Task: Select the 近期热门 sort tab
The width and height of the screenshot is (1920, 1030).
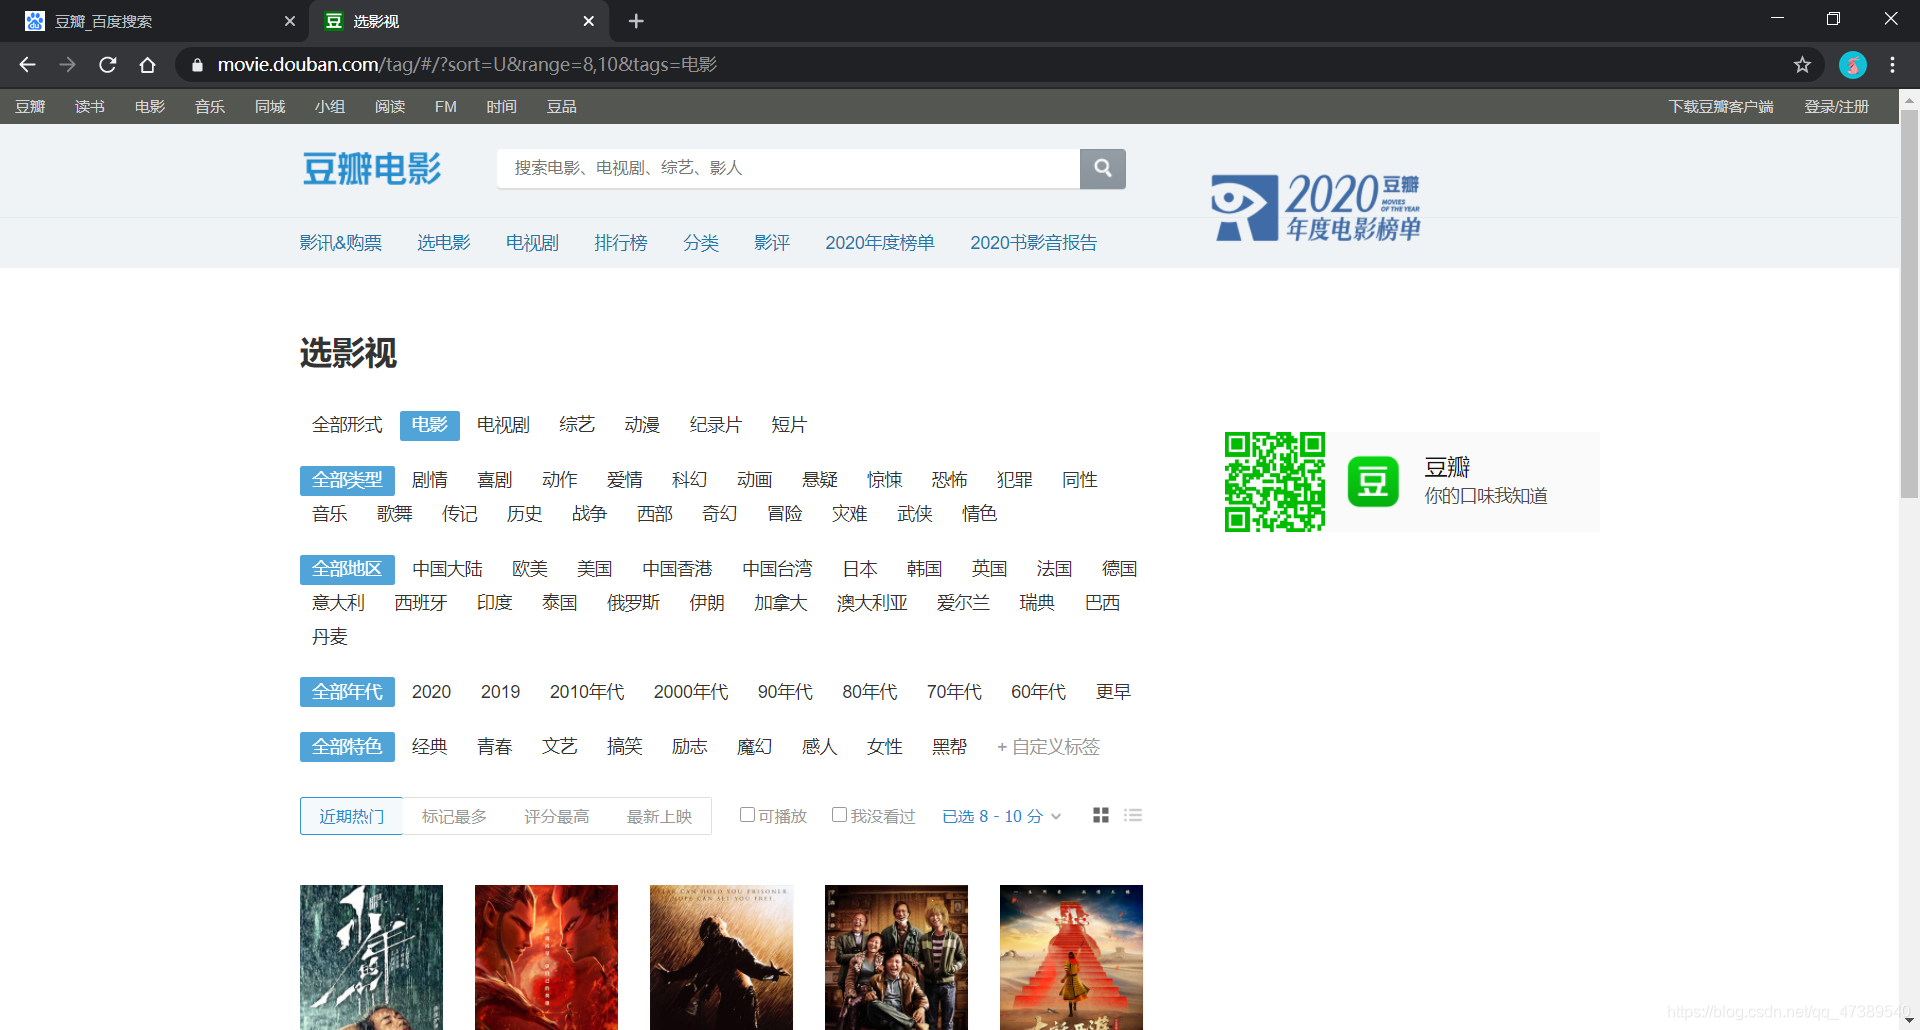Action: tap(351, 817)
